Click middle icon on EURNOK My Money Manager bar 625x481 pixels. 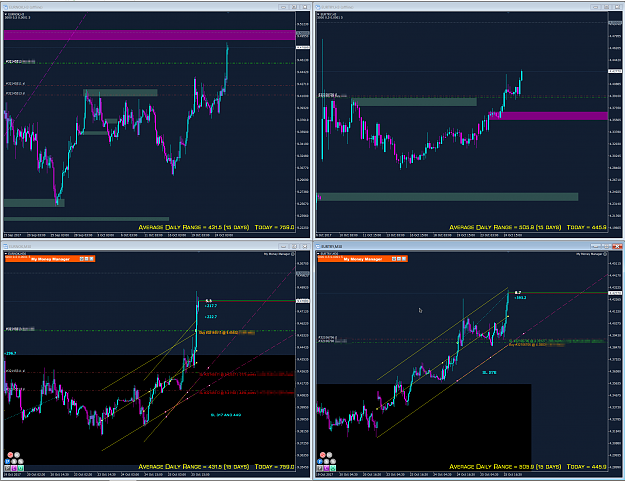pos(86,259)
